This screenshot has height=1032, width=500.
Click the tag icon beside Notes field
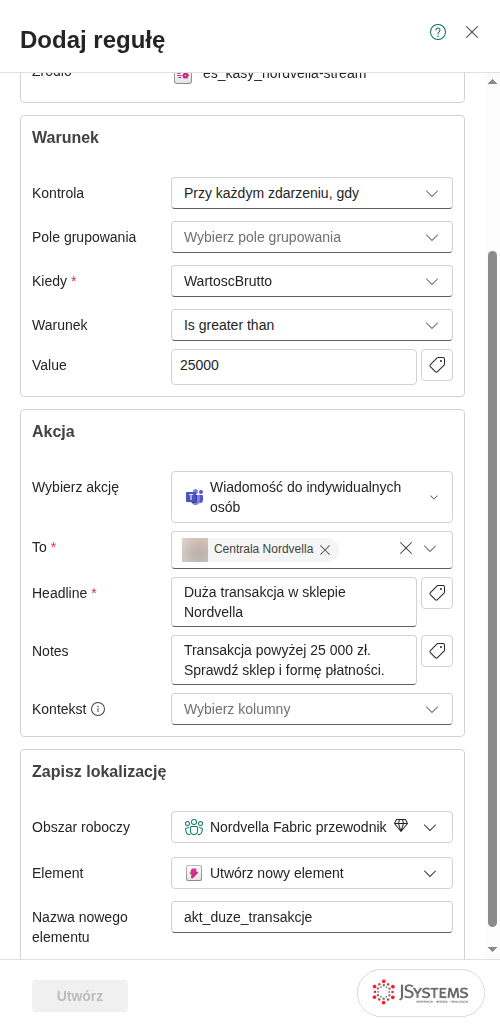tap(437, 651)
